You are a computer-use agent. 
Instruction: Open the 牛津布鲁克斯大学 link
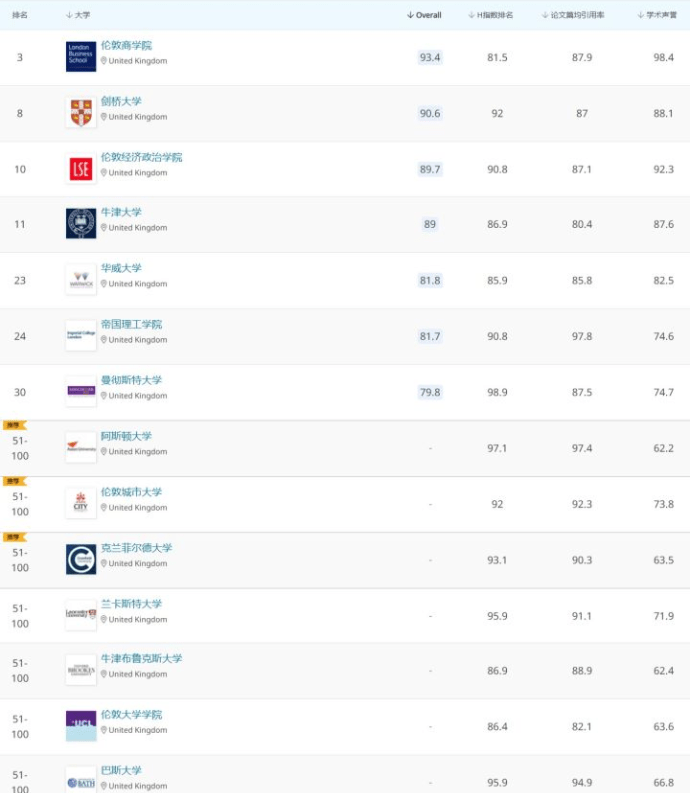pyautogui.click(x=141, y=659)
